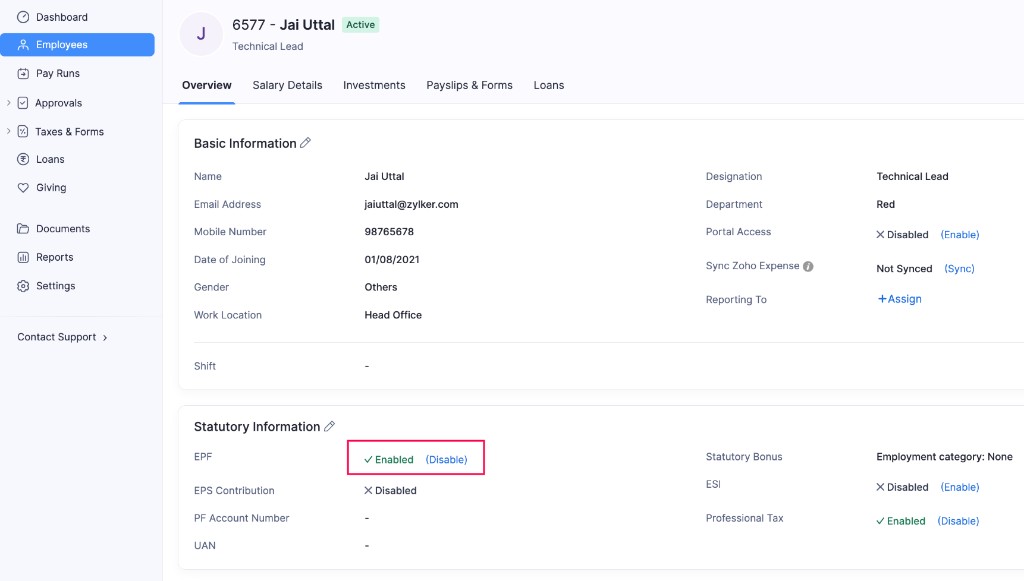
Task: Click the Pay Runs icon in sidebar
Action: tap(23, 73)
